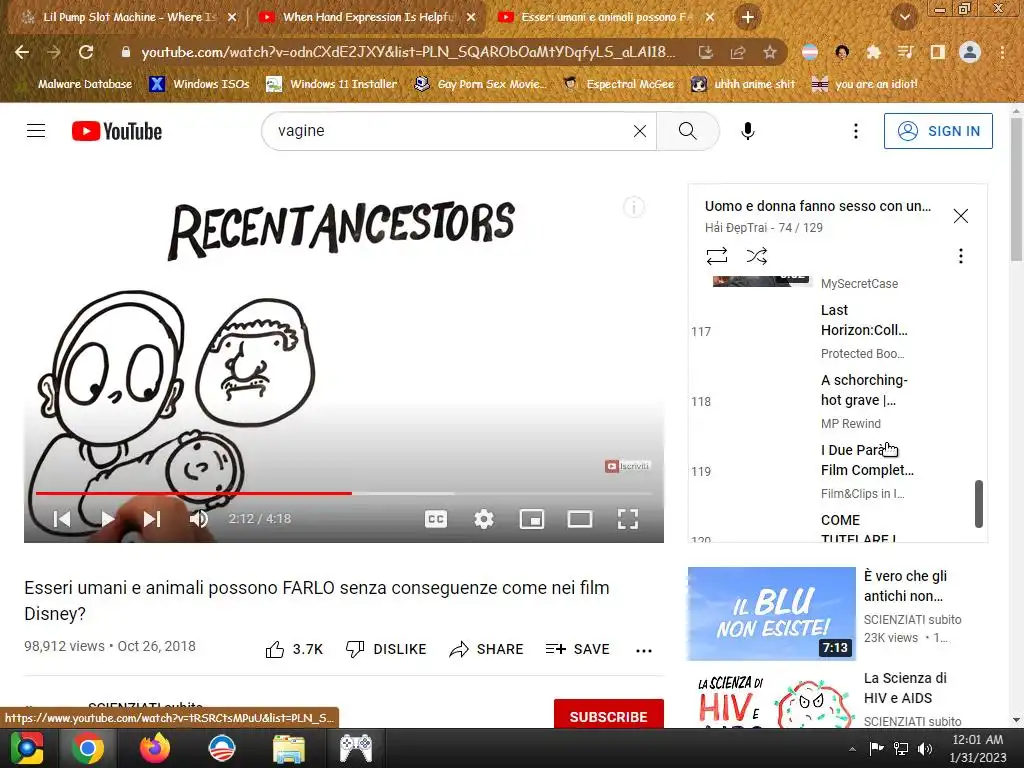Open Firefox from the taskbar
This screenshot has width=1024, height=768.
(154, 748)
